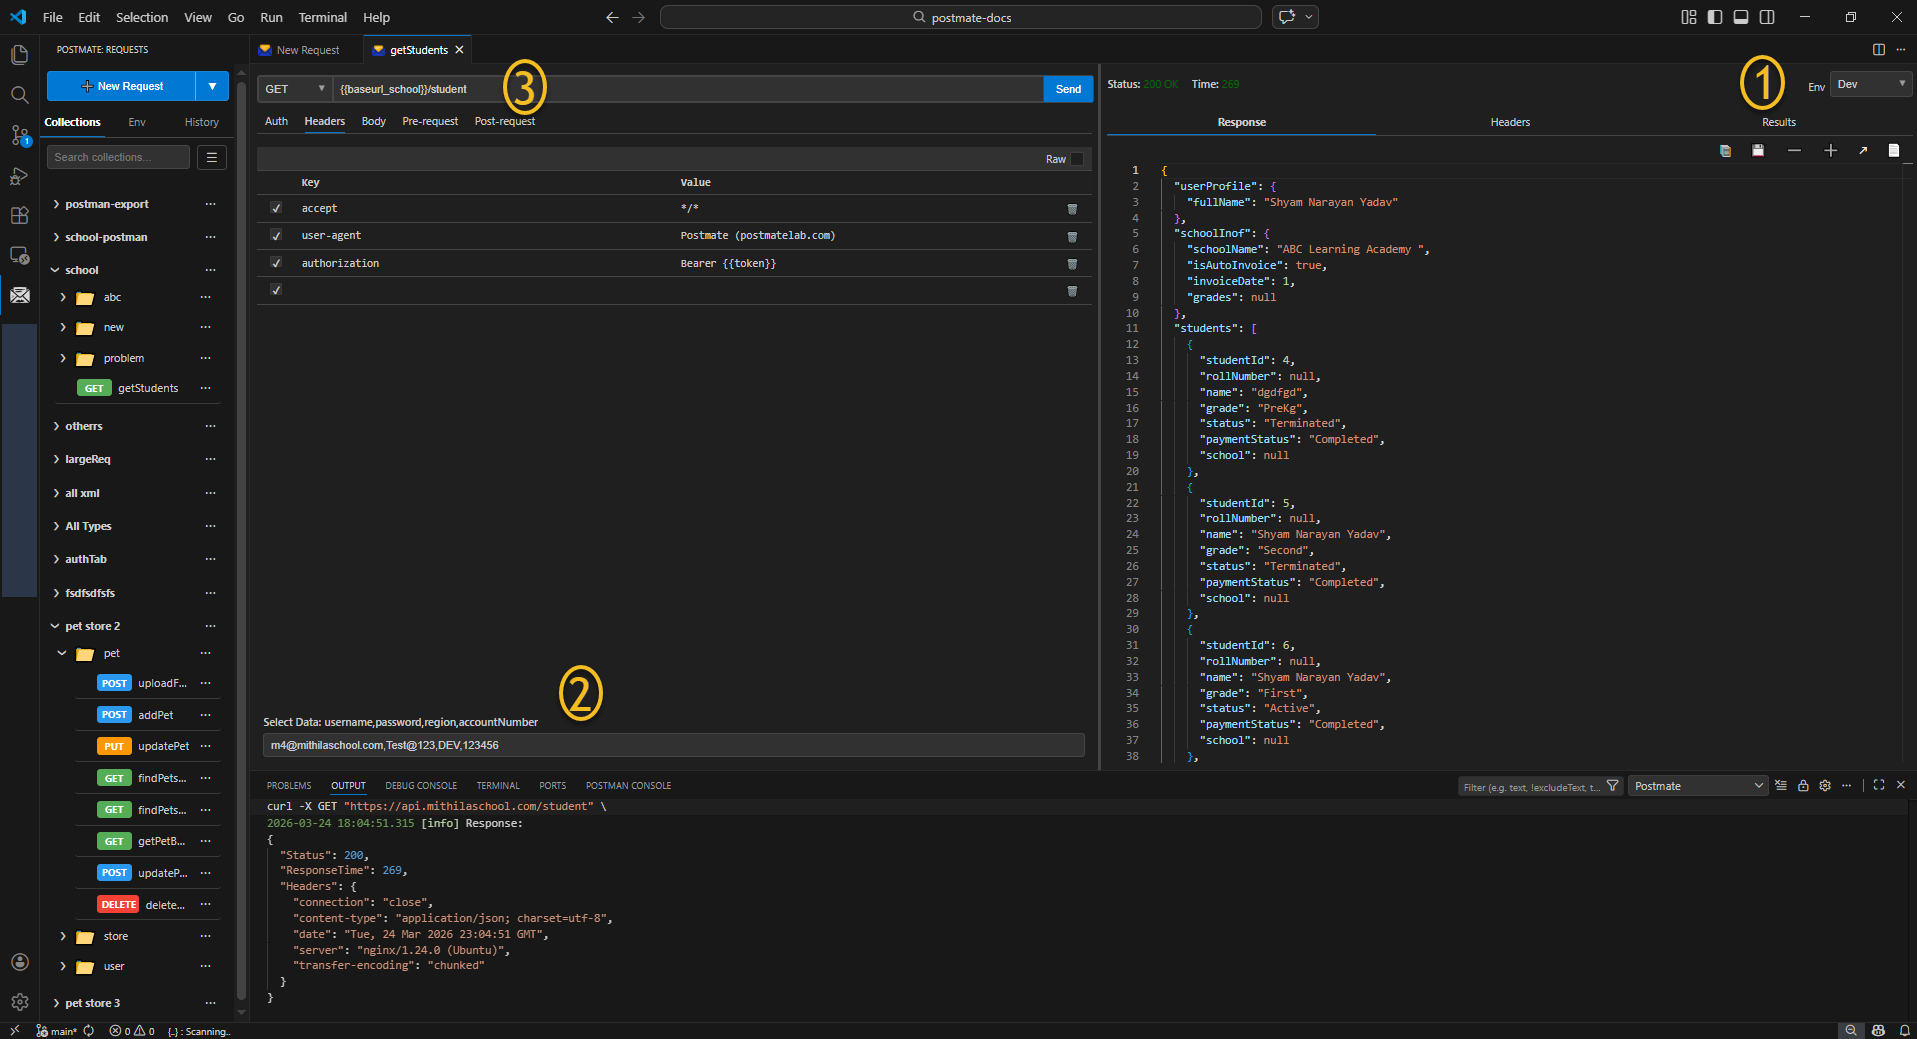Disable the user-agent header checkbox
The height and width of the screenshot is (1039, 1917).
(x=276, y=235)
